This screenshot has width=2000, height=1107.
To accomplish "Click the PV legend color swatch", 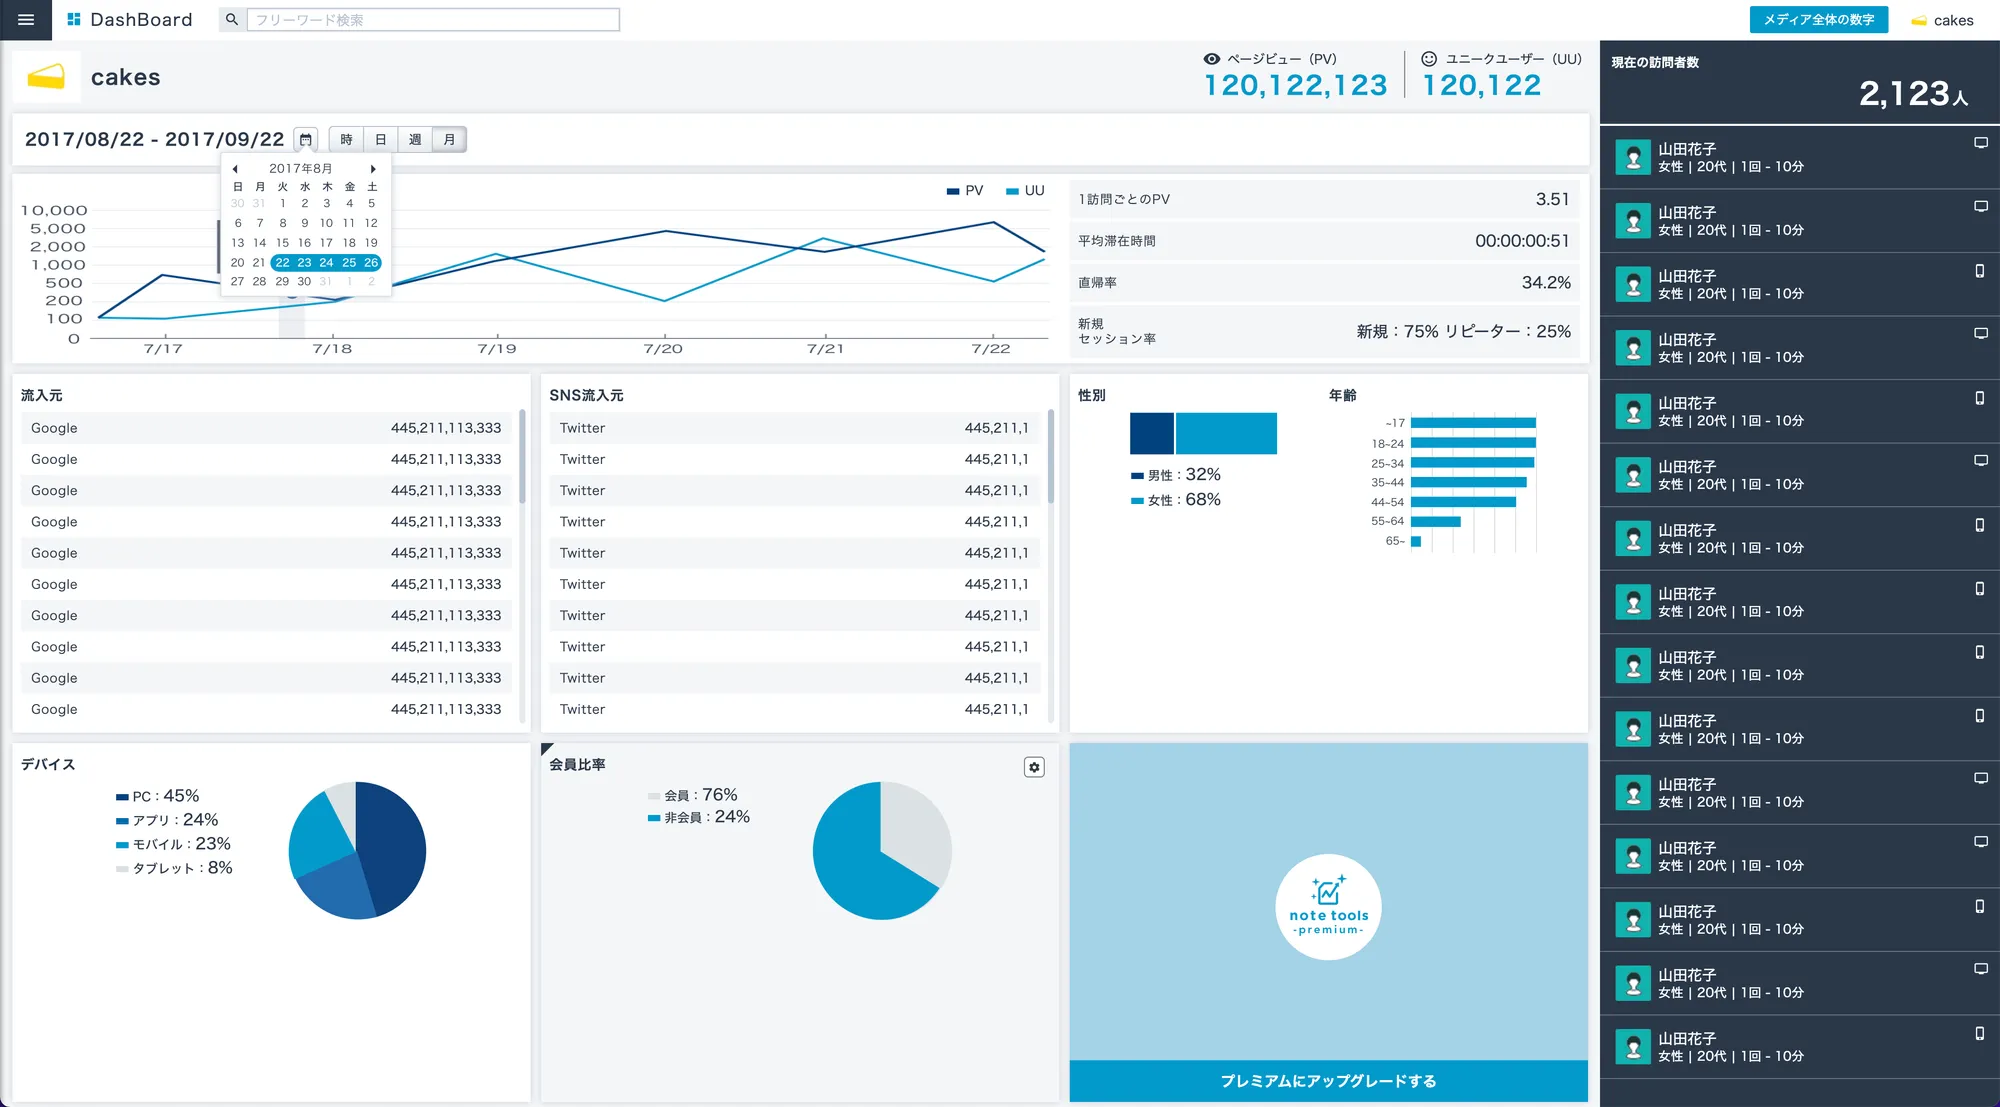I will (952, 191).
